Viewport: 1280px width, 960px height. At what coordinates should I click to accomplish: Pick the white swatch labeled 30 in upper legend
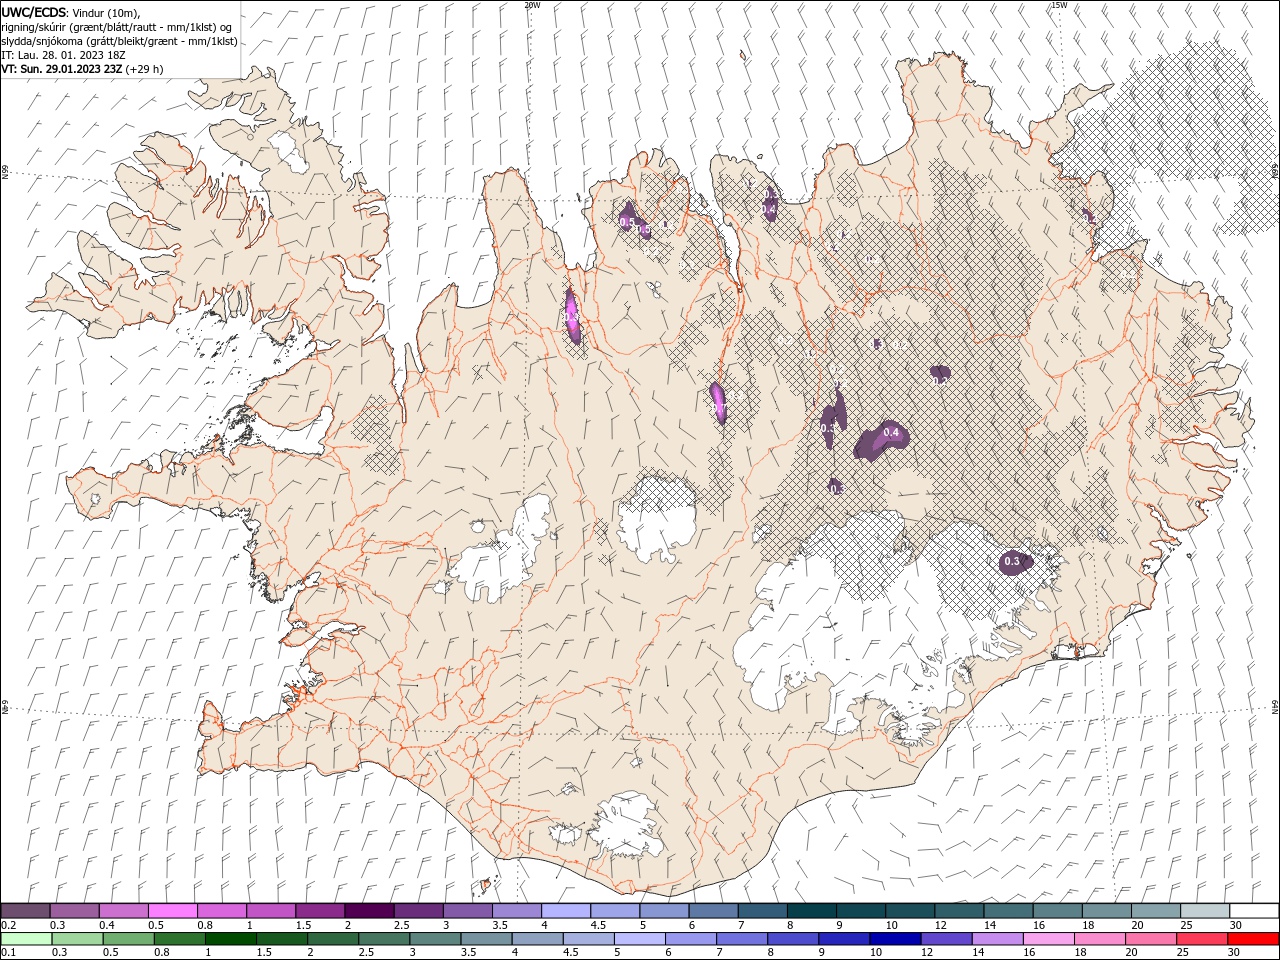coord(1254,911)
